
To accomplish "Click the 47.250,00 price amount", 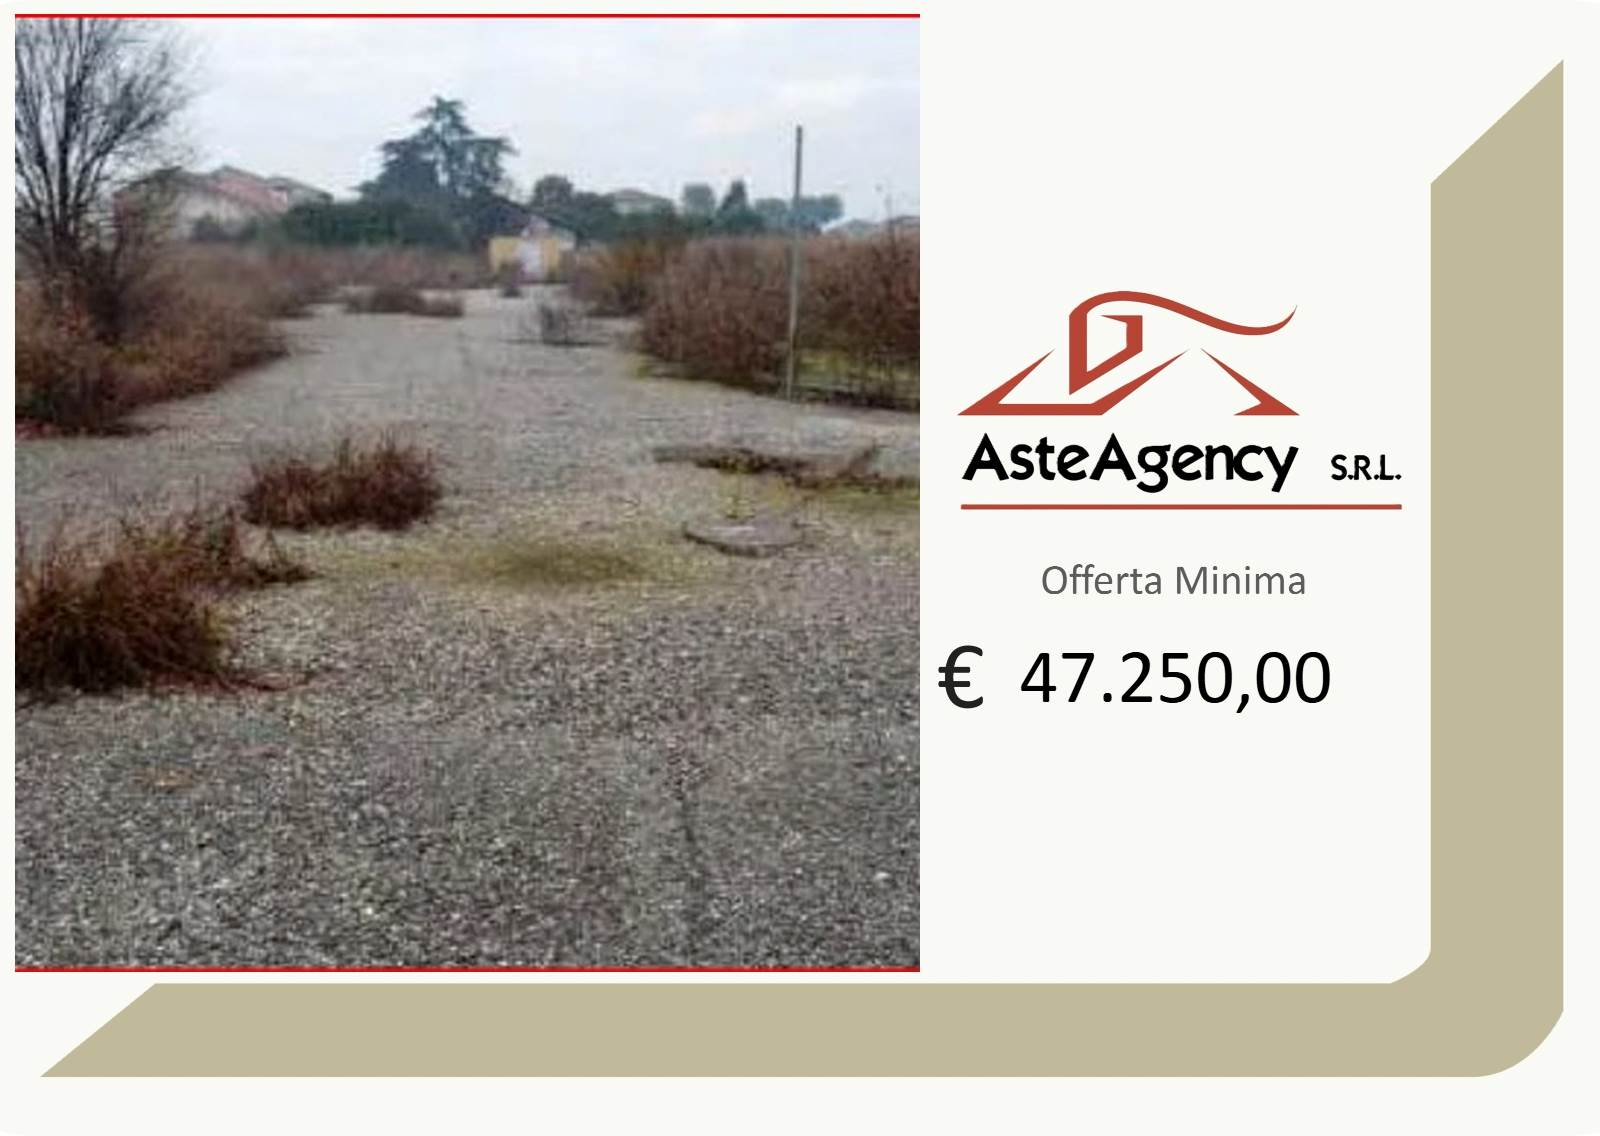I will click(x=1175, y=678).
